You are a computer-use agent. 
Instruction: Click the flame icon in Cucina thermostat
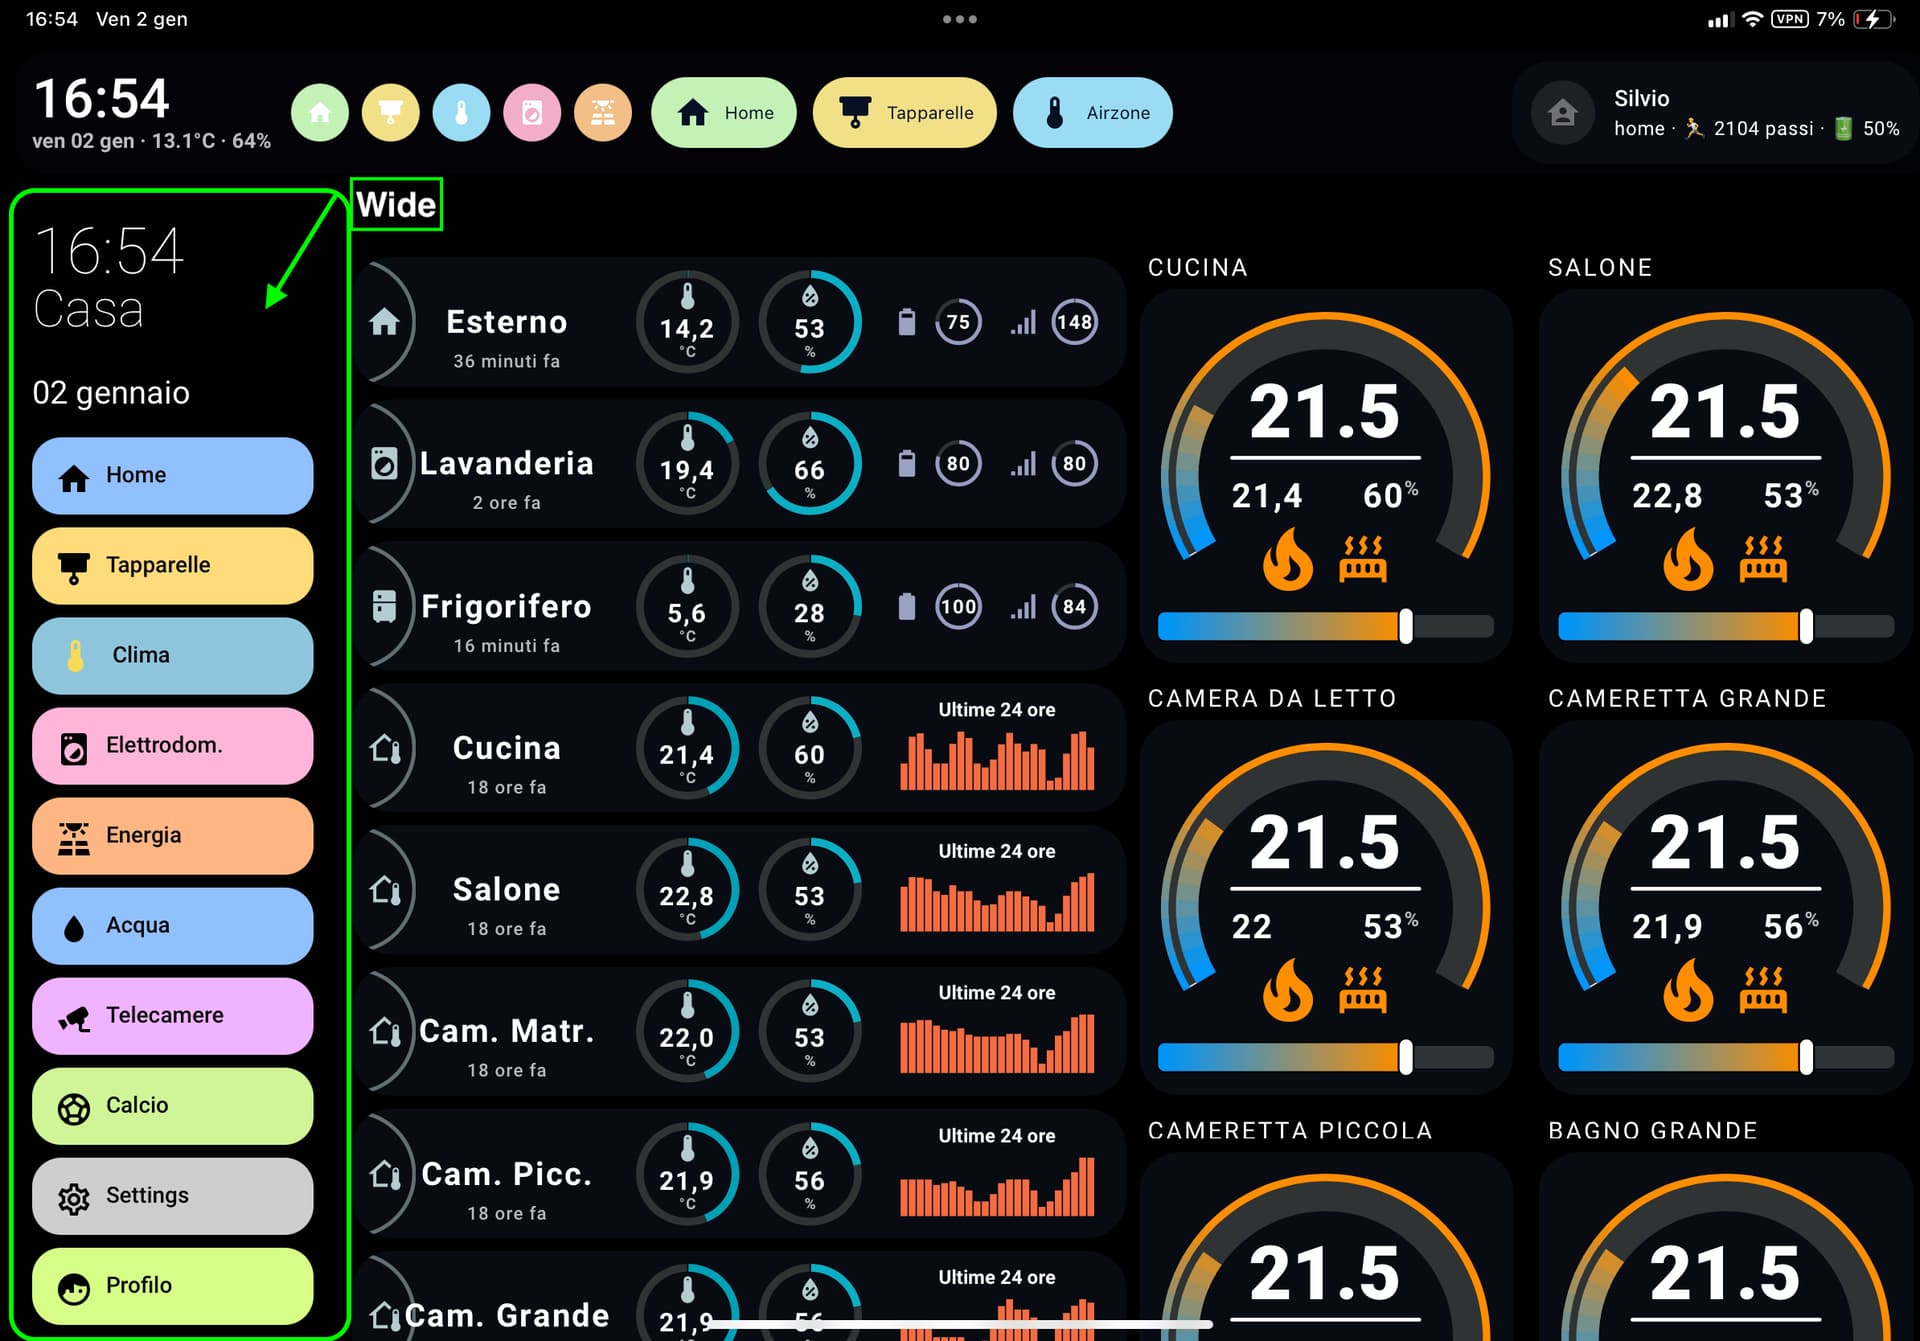click(1287, 560)
